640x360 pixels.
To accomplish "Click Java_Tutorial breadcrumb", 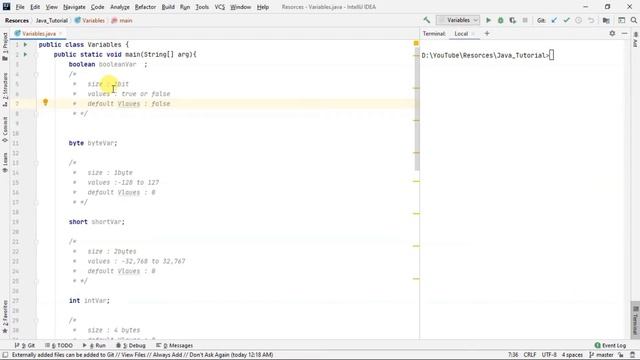I will [51, 20].
